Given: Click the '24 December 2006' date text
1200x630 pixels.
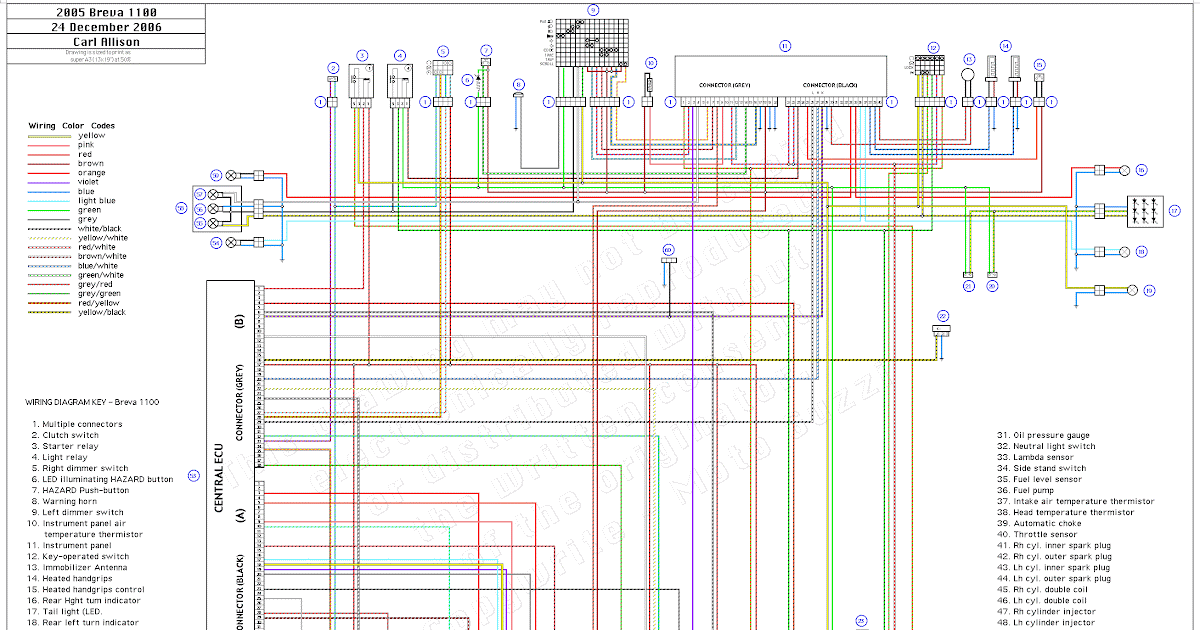Looking at the screenshot, I should [x=106, y=27].
